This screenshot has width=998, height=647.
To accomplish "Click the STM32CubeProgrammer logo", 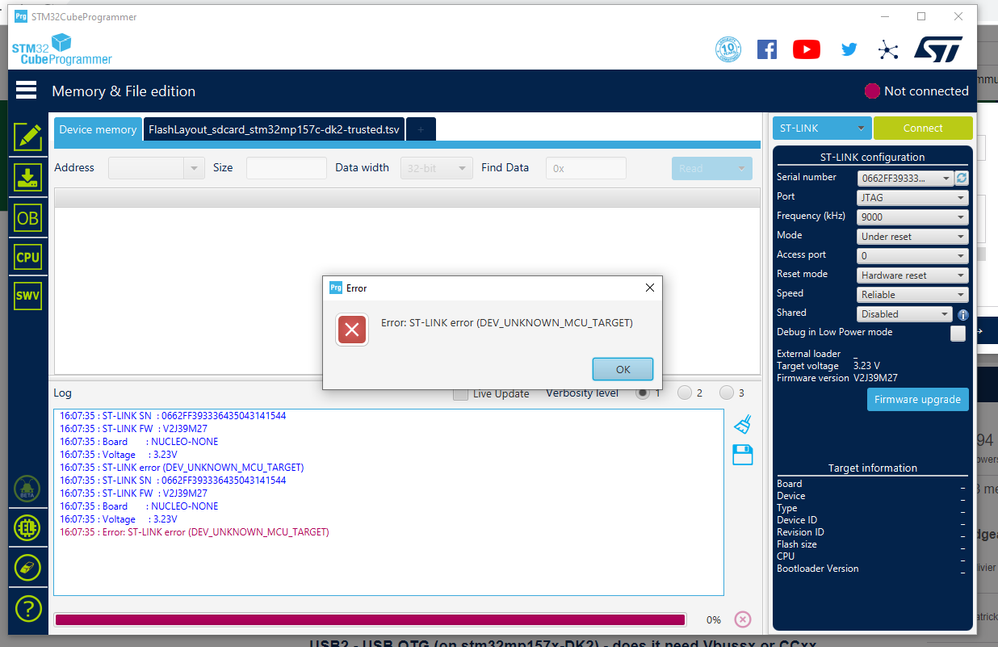I will point(62,50).
